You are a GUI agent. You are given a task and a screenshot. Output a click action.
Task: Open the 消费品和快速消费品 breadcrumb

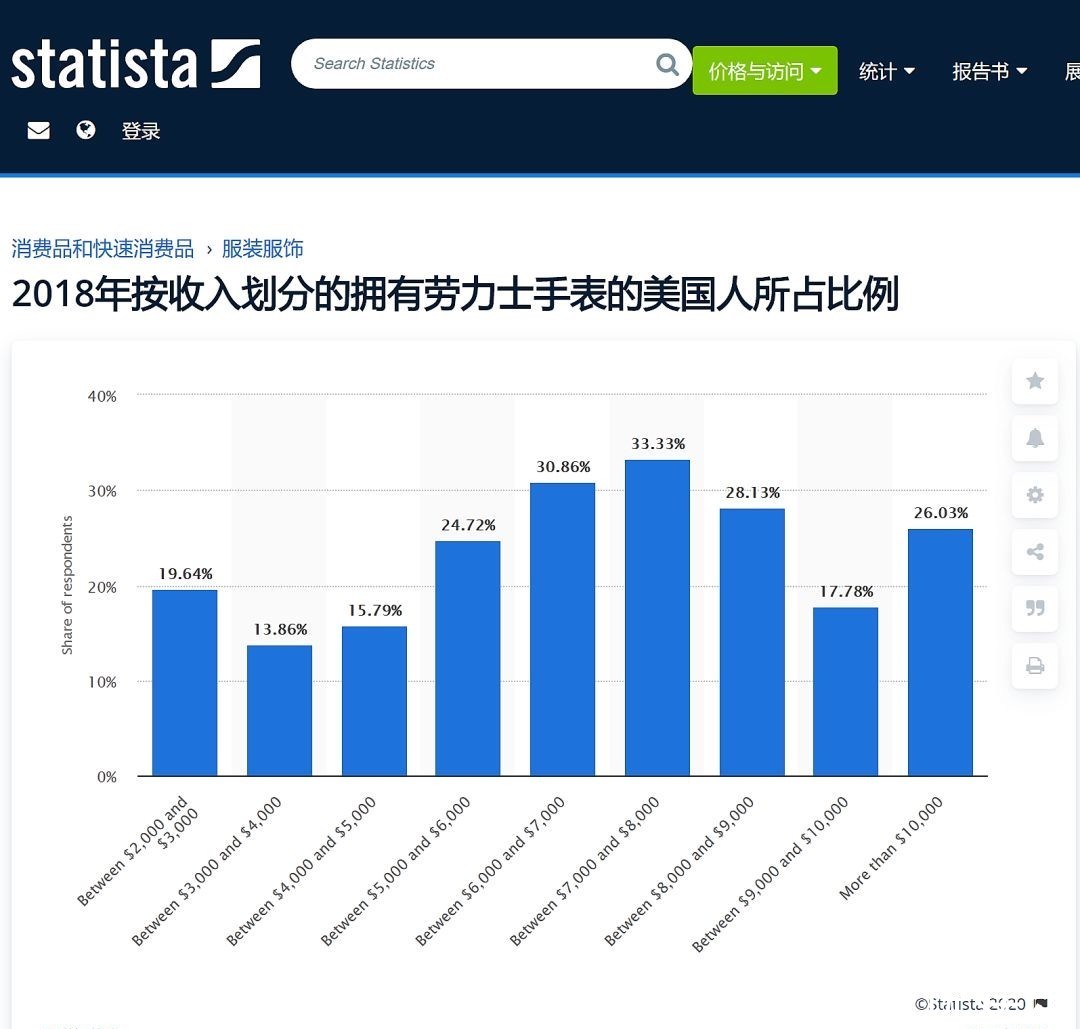(x=103, y=249)
